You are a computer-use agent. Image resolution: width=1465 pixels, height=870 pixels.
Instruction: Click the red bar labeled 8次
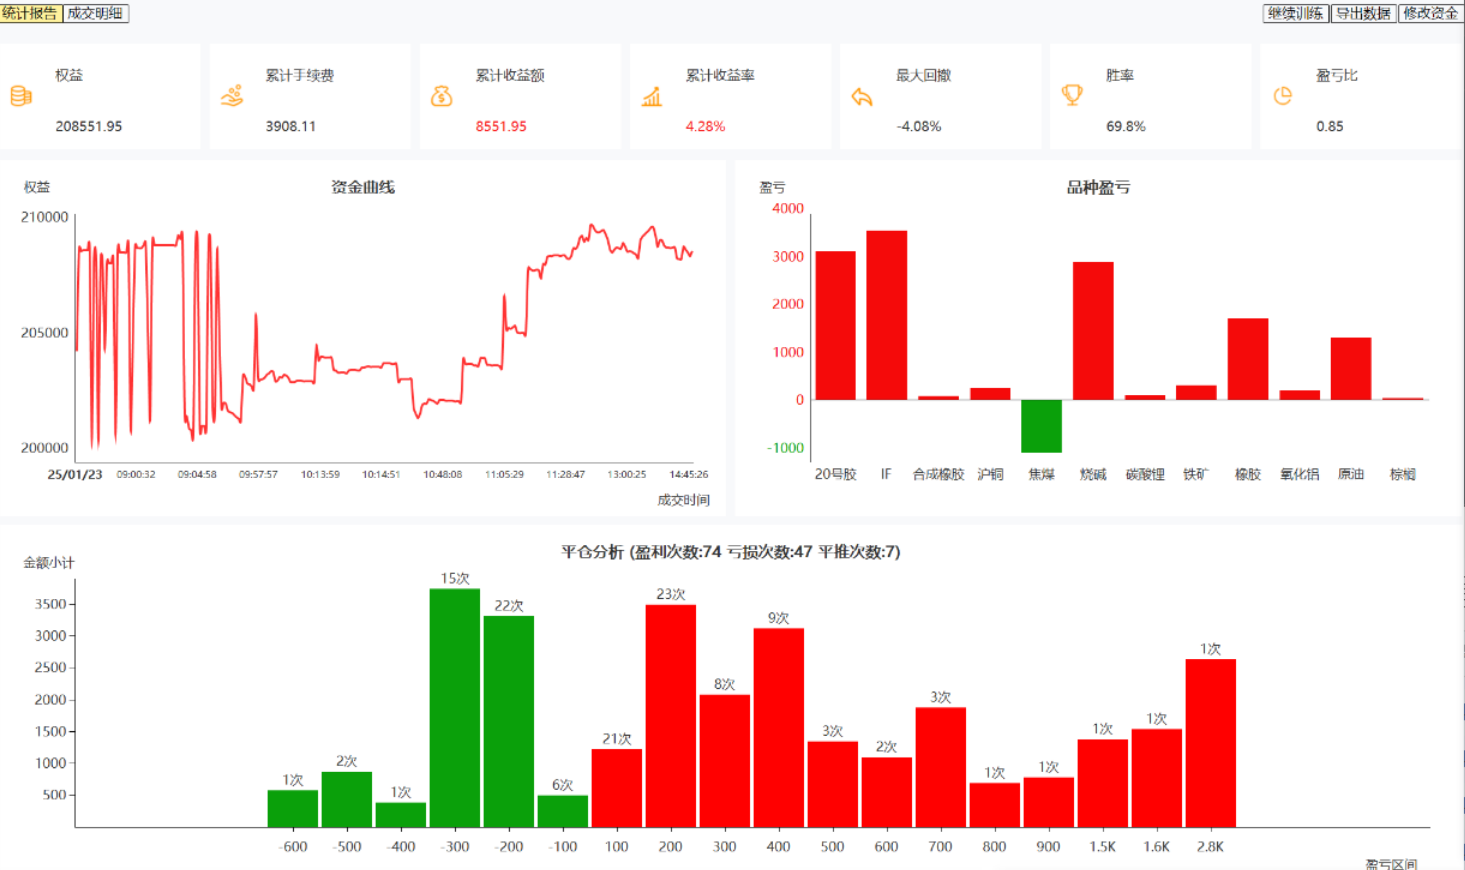pyautogui.click(x=725, y=761)
